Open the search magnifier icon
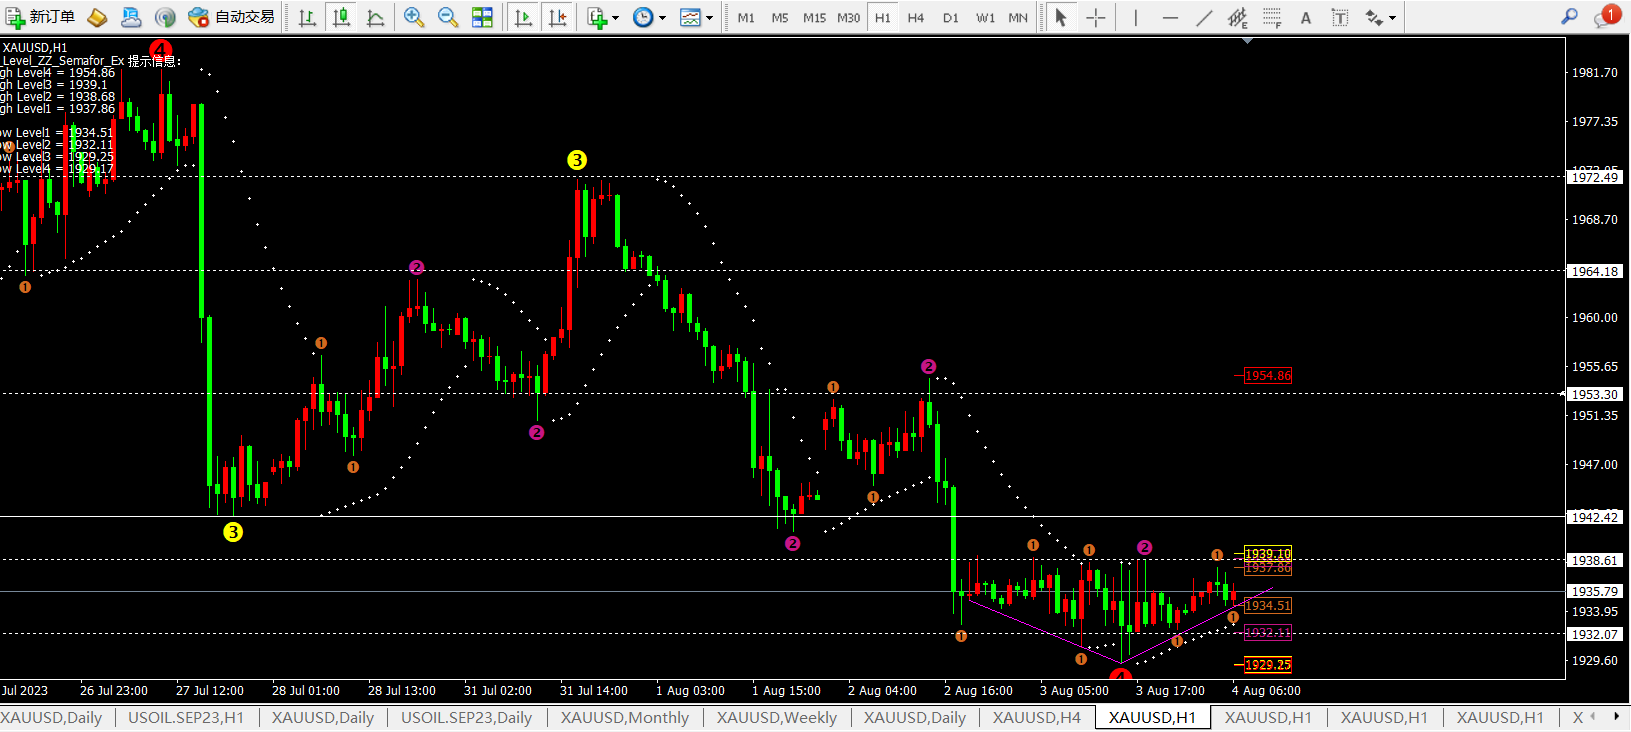Screen dimensions: 1631x732 pyautogui.click(x=1569, y=17)
